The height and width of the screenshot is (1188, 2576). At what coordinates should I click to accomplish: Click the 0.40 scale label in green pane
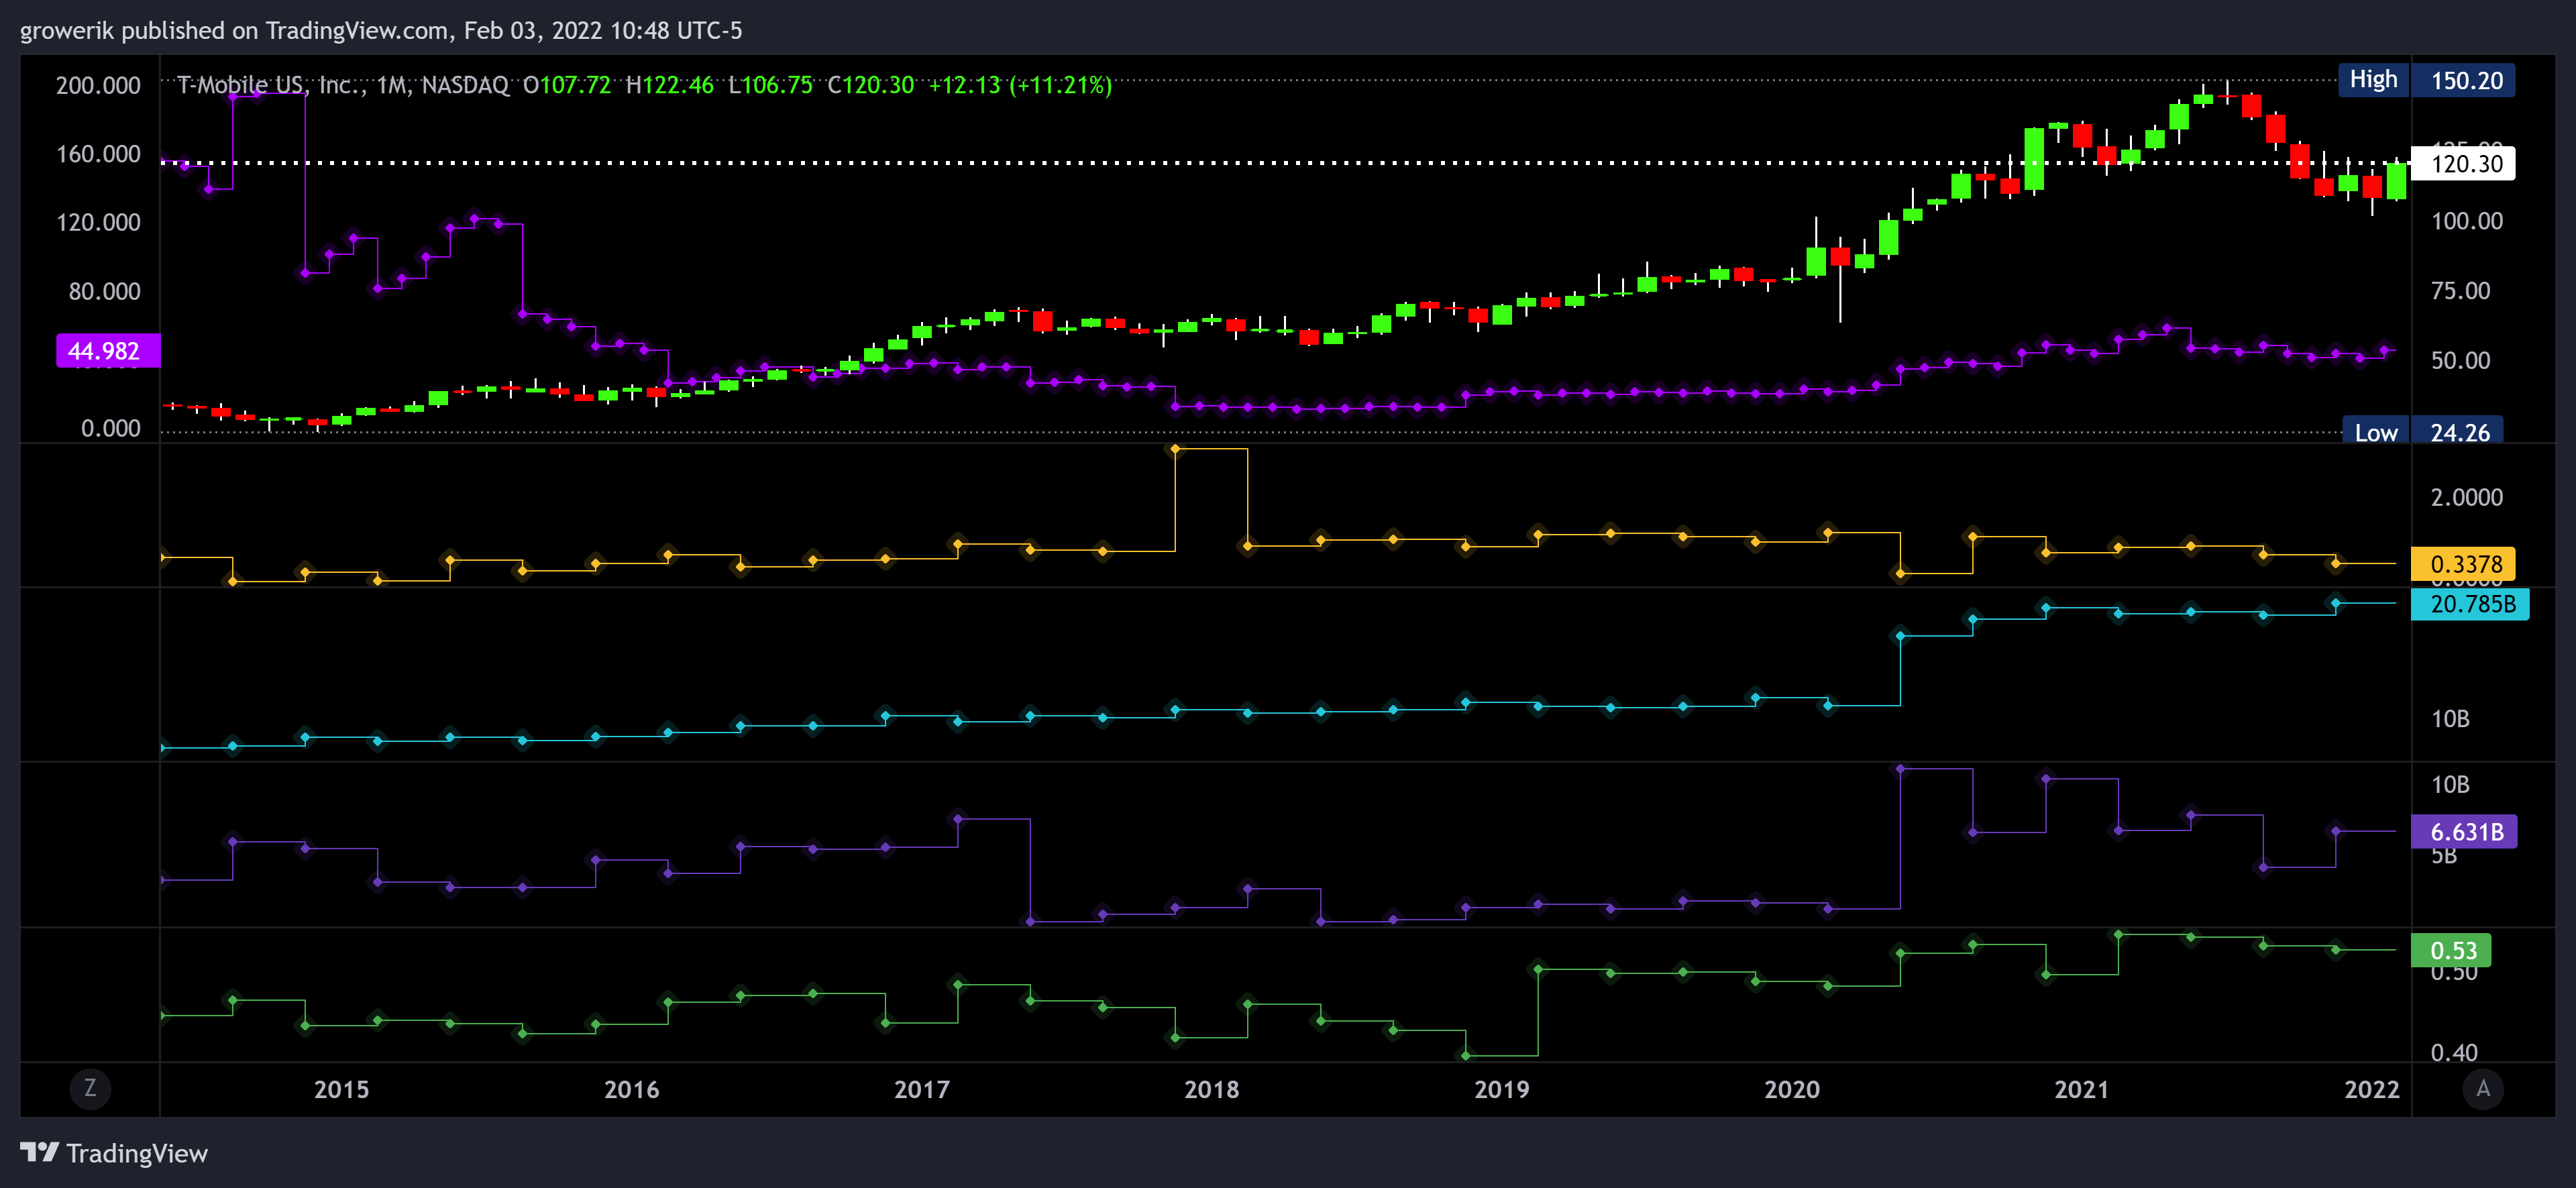click(x=2454, y=1052)
